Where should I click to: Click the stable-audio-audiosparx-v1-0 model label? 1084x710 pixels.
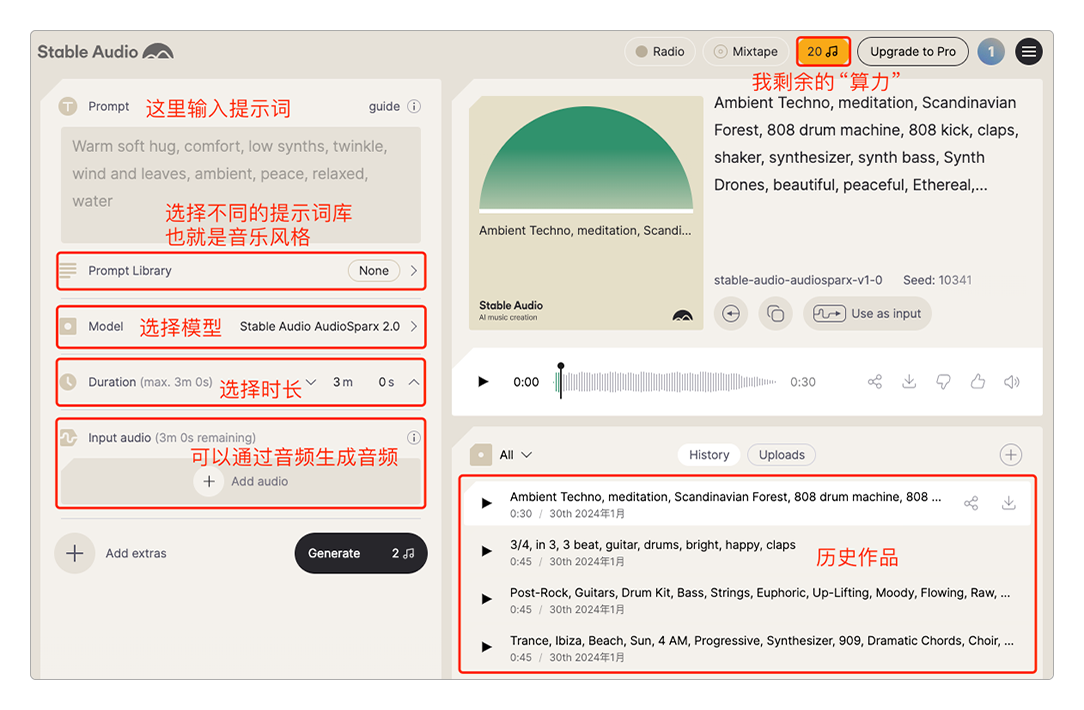[x=798, y=280]
